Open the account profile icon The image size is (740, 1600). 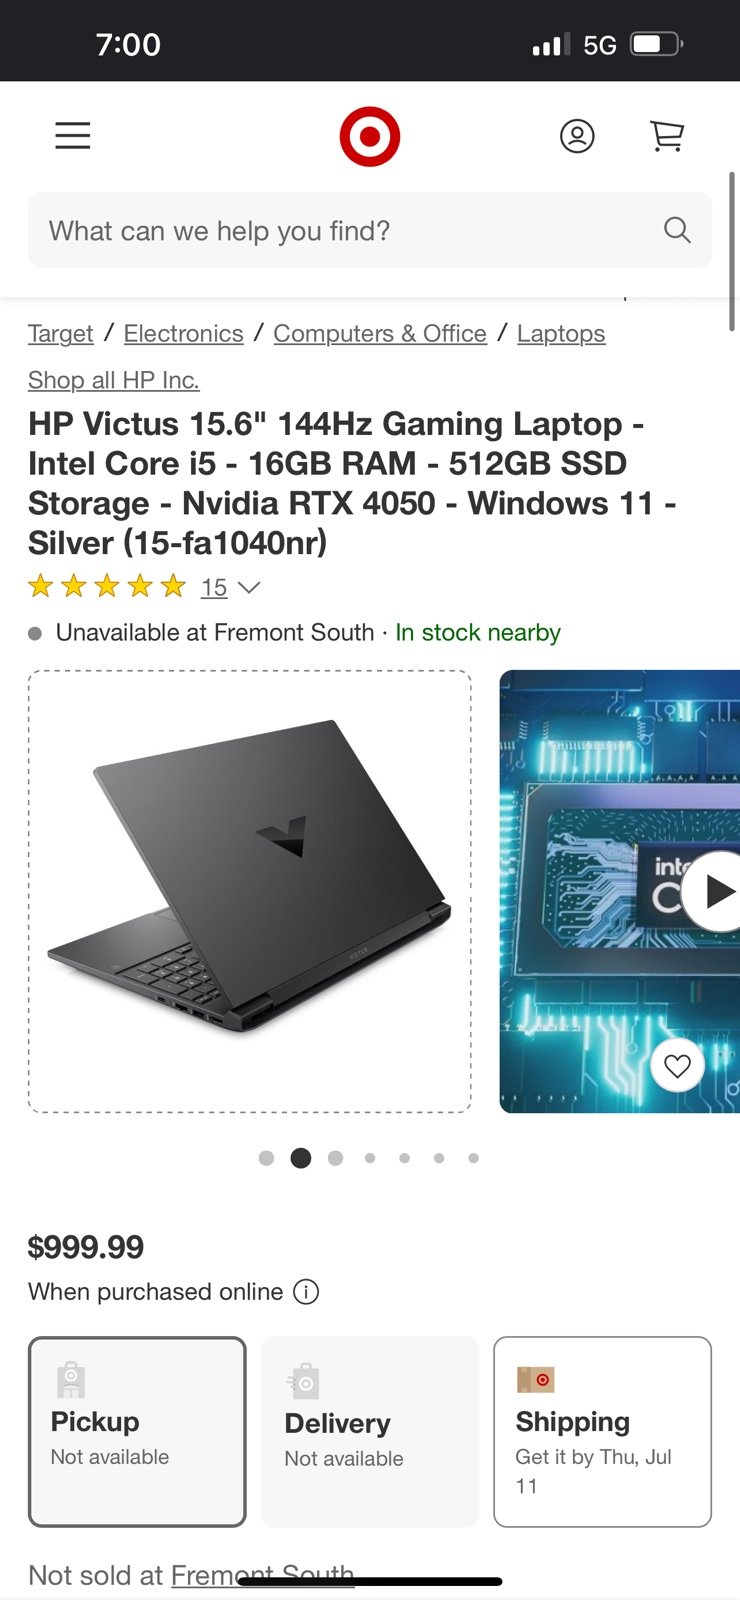tap(577, 135)
